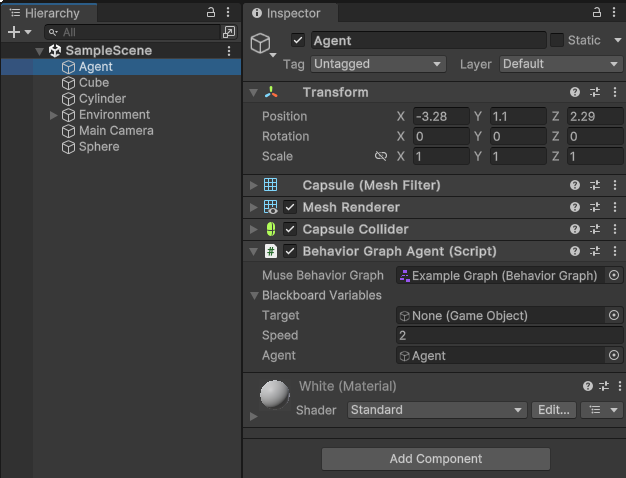Image resolution: width=626 pixels, height=478 pixels.
Task: Click Rotation X field
Action: pyautogui.click(x=441, y=136)
